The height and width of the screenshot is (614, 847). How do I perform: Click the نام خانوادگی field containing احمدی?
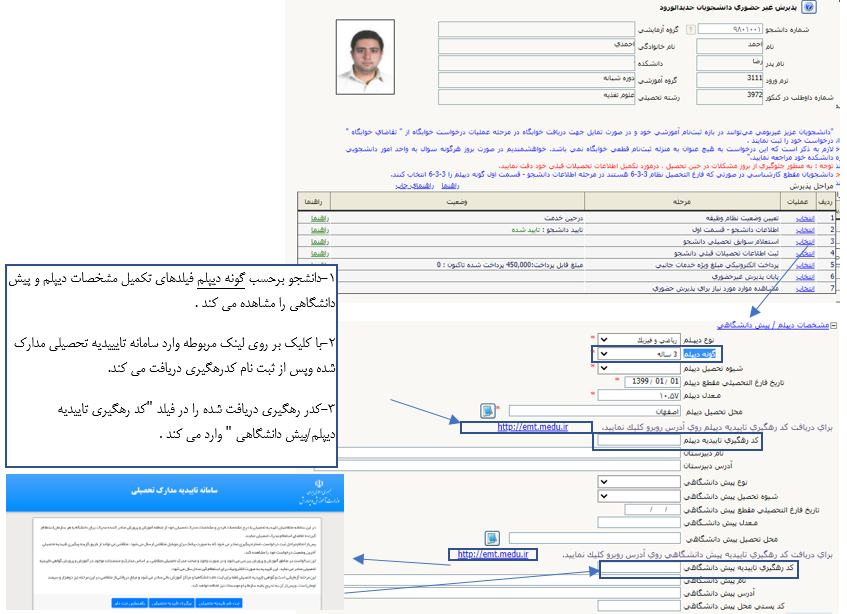536,46
